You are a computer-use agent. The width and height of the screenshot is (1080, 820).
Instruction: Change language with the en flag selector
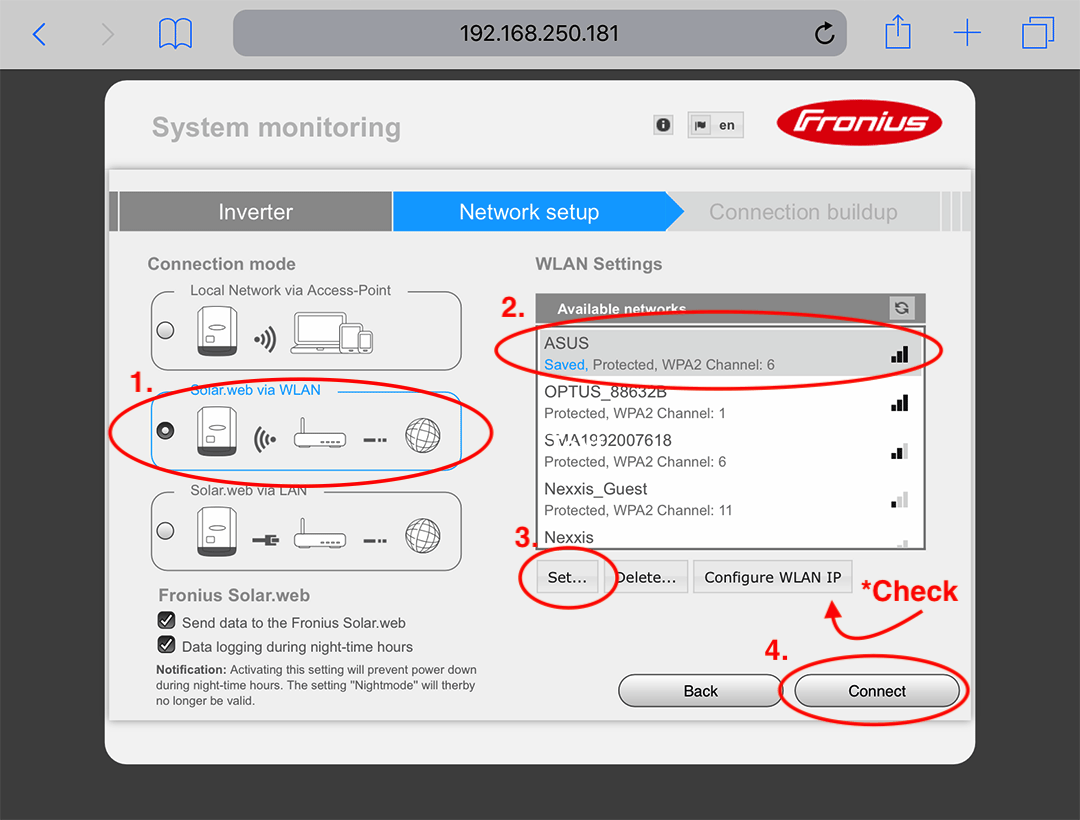coord(715,125)
